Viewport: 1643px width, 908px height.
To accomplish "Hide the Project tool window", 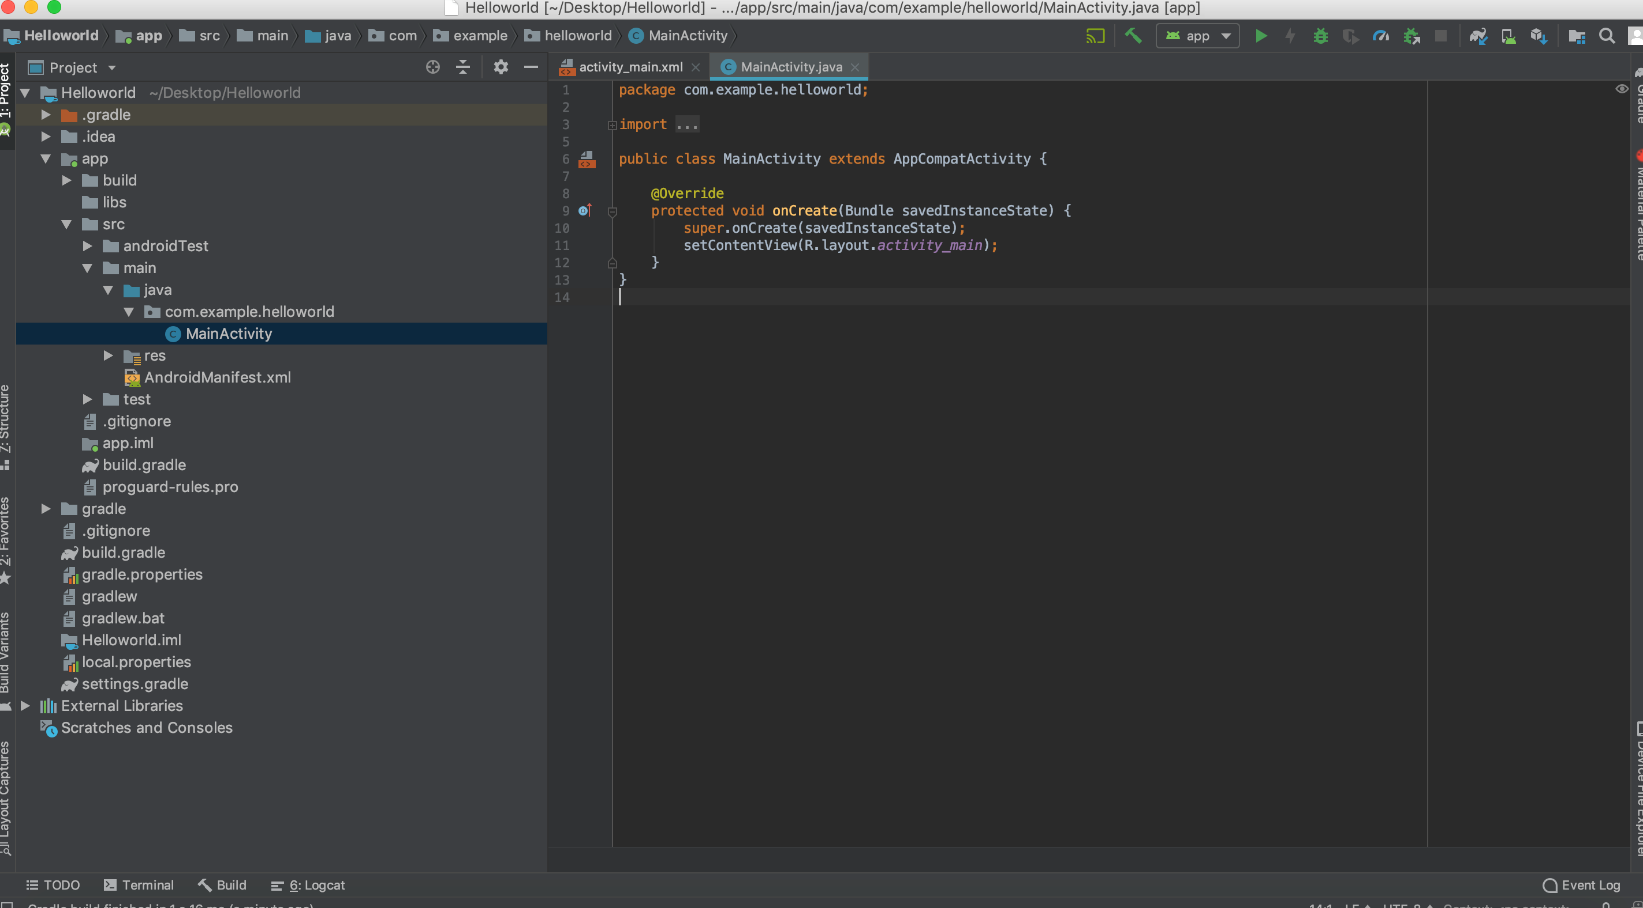I will click(x=531, y=67).
